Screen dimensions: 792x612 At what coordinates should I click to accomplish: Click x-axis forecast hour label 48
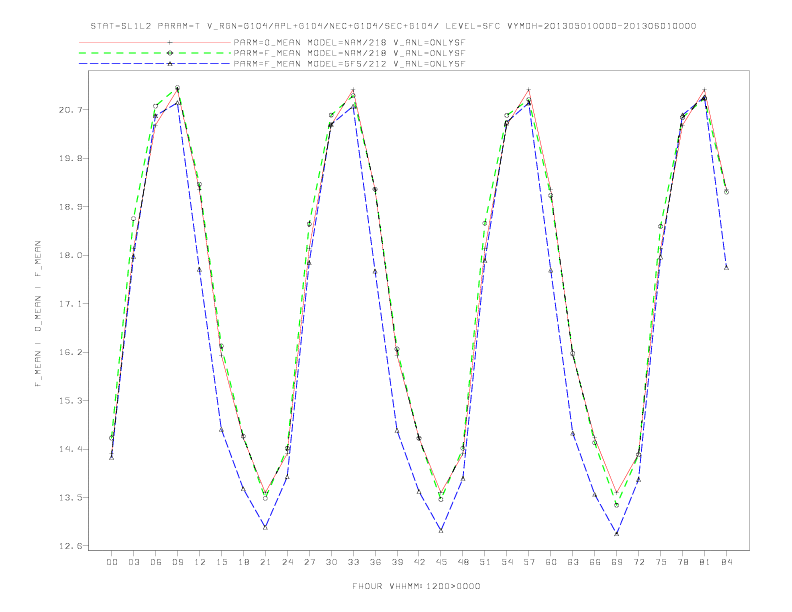tap(463, 562)
